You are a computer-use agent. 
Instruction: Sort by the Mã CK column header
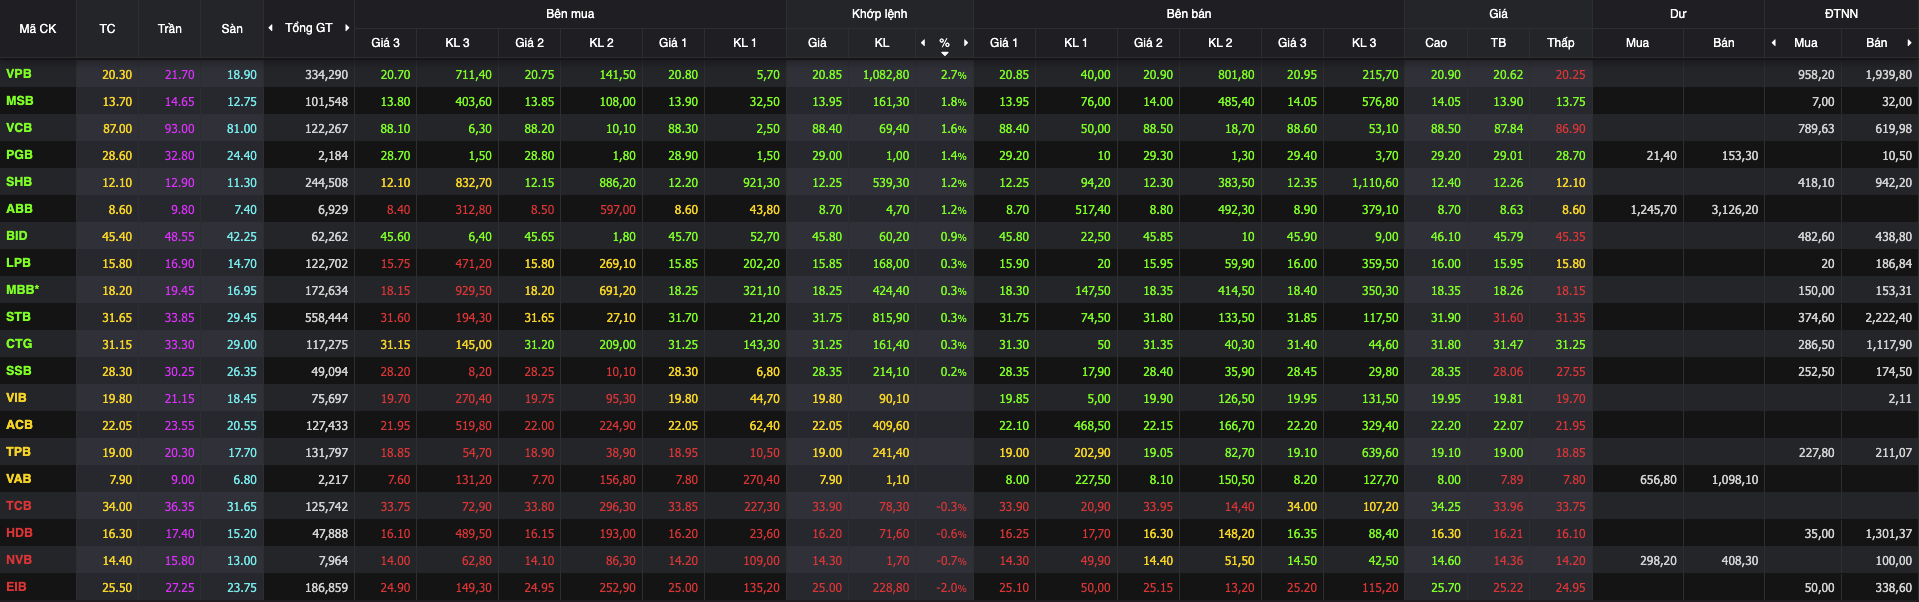click(x=38, y=29)
